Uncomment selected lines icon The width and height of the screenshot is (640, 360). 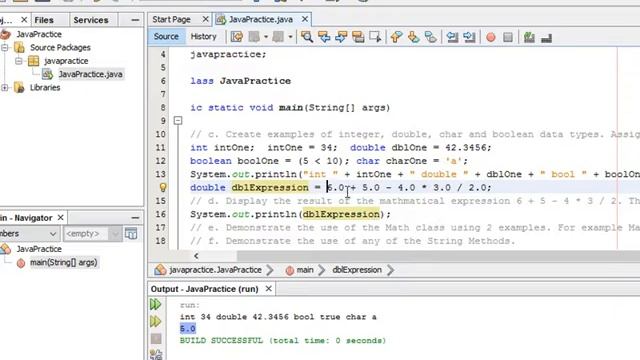(x=546, y=38)
